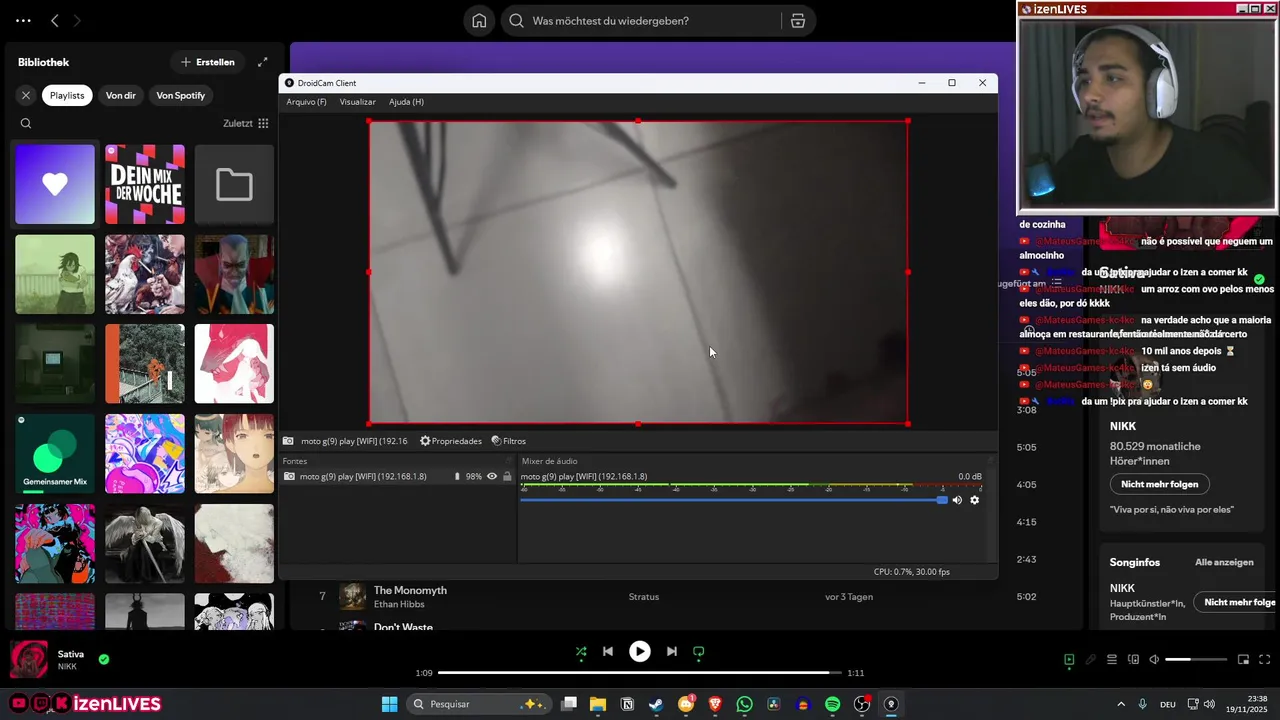Select the Playlists filter chip
This screenshot has width=1280, height=720.
click(67, 95)
